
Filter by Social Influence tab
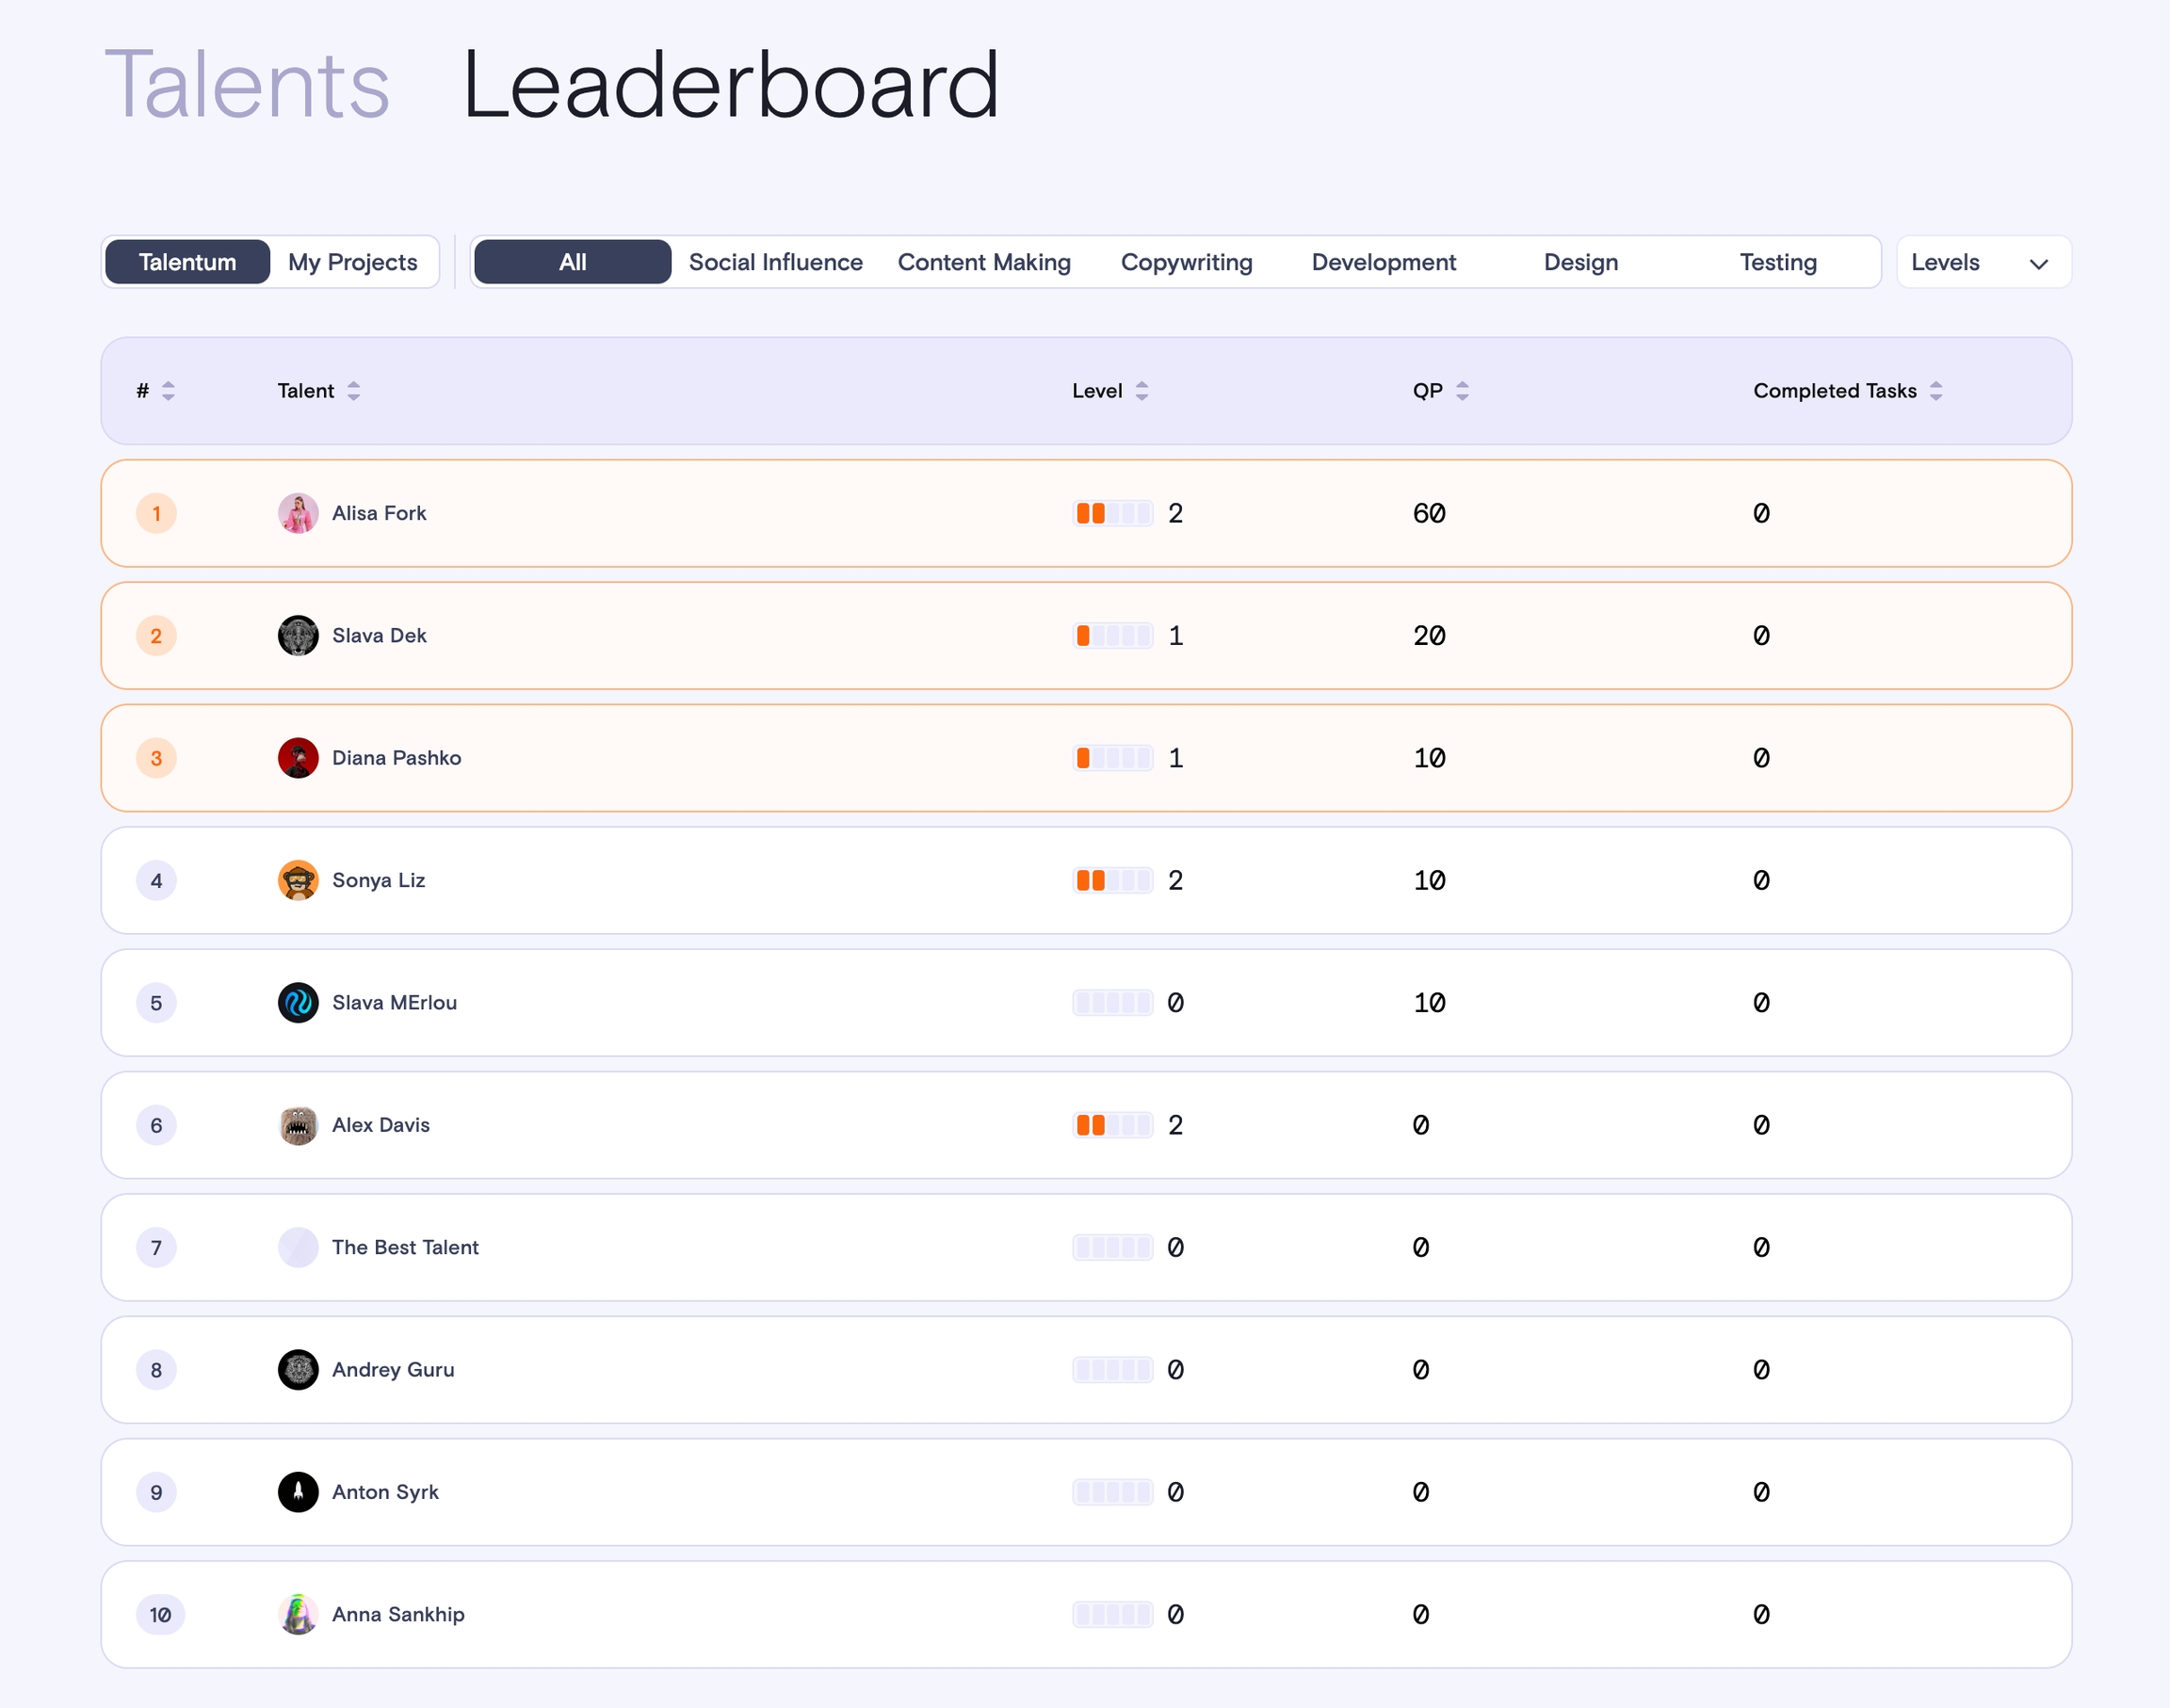775,262
